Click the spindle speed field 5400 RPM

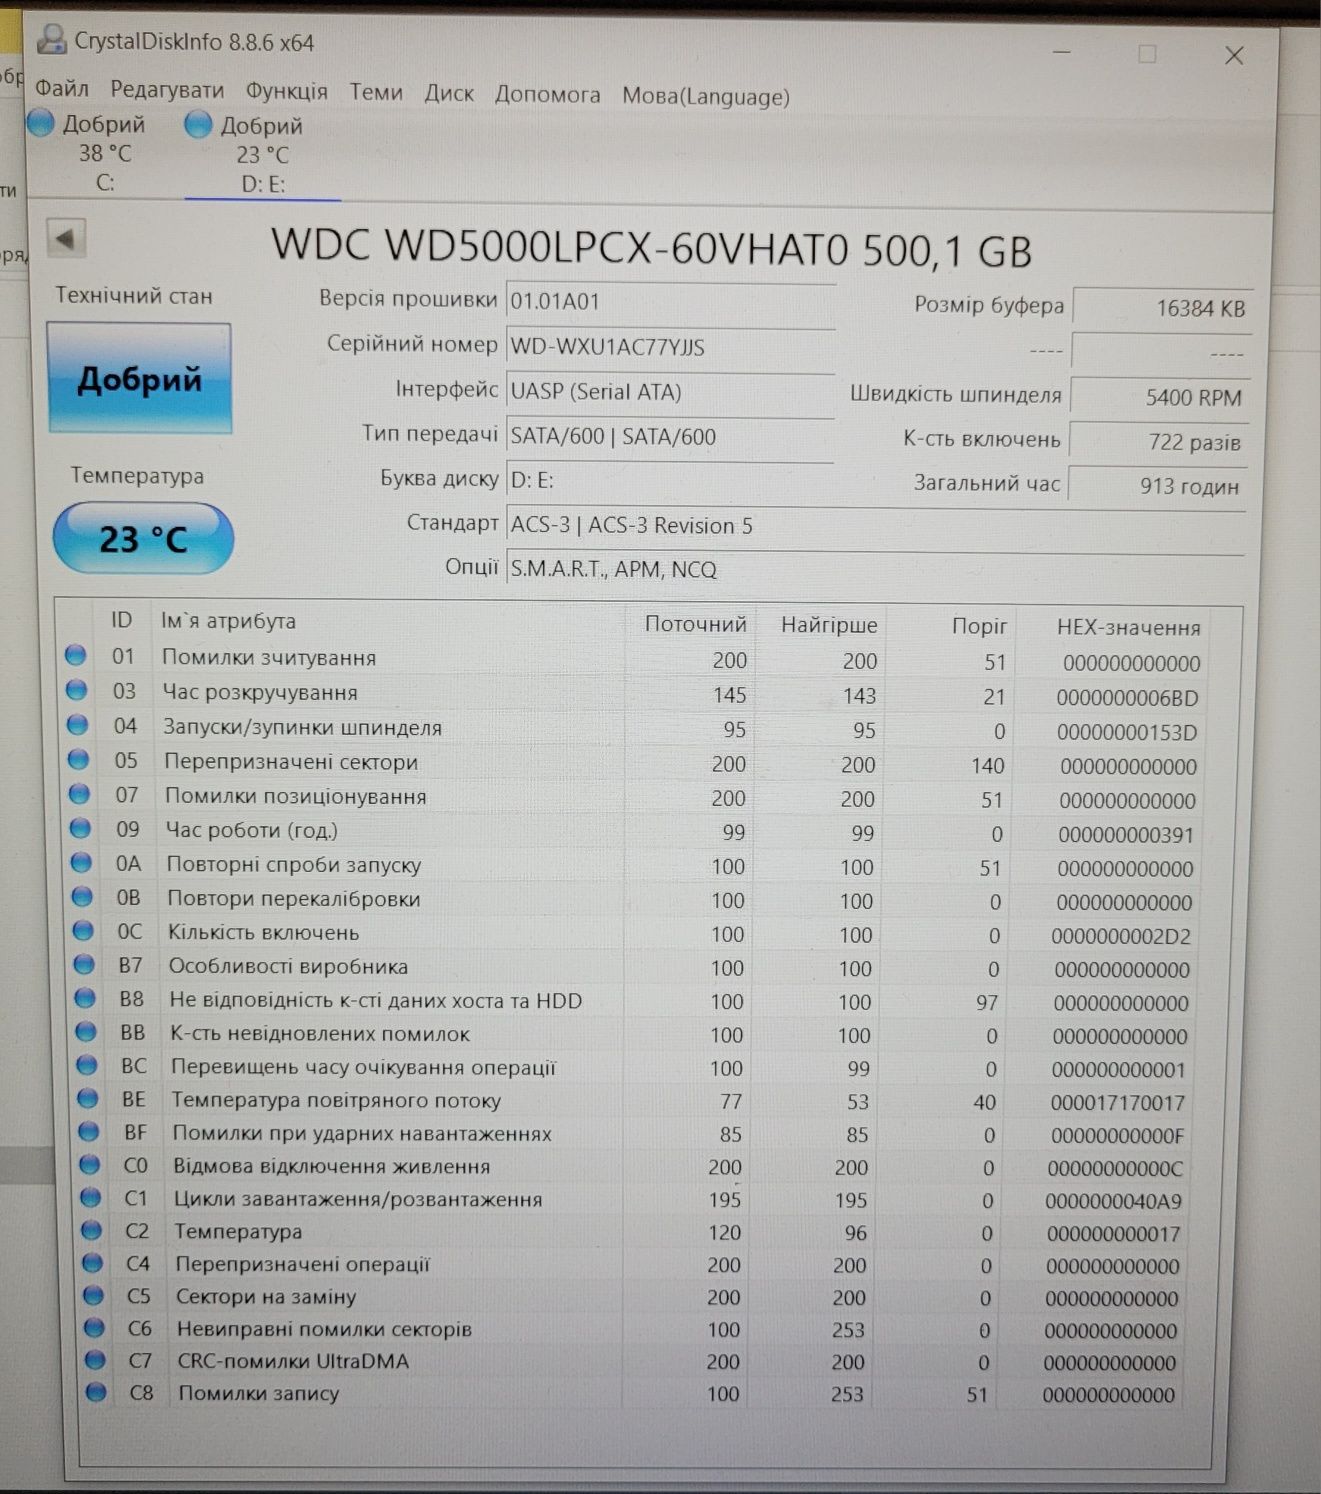coord(1158,397)
